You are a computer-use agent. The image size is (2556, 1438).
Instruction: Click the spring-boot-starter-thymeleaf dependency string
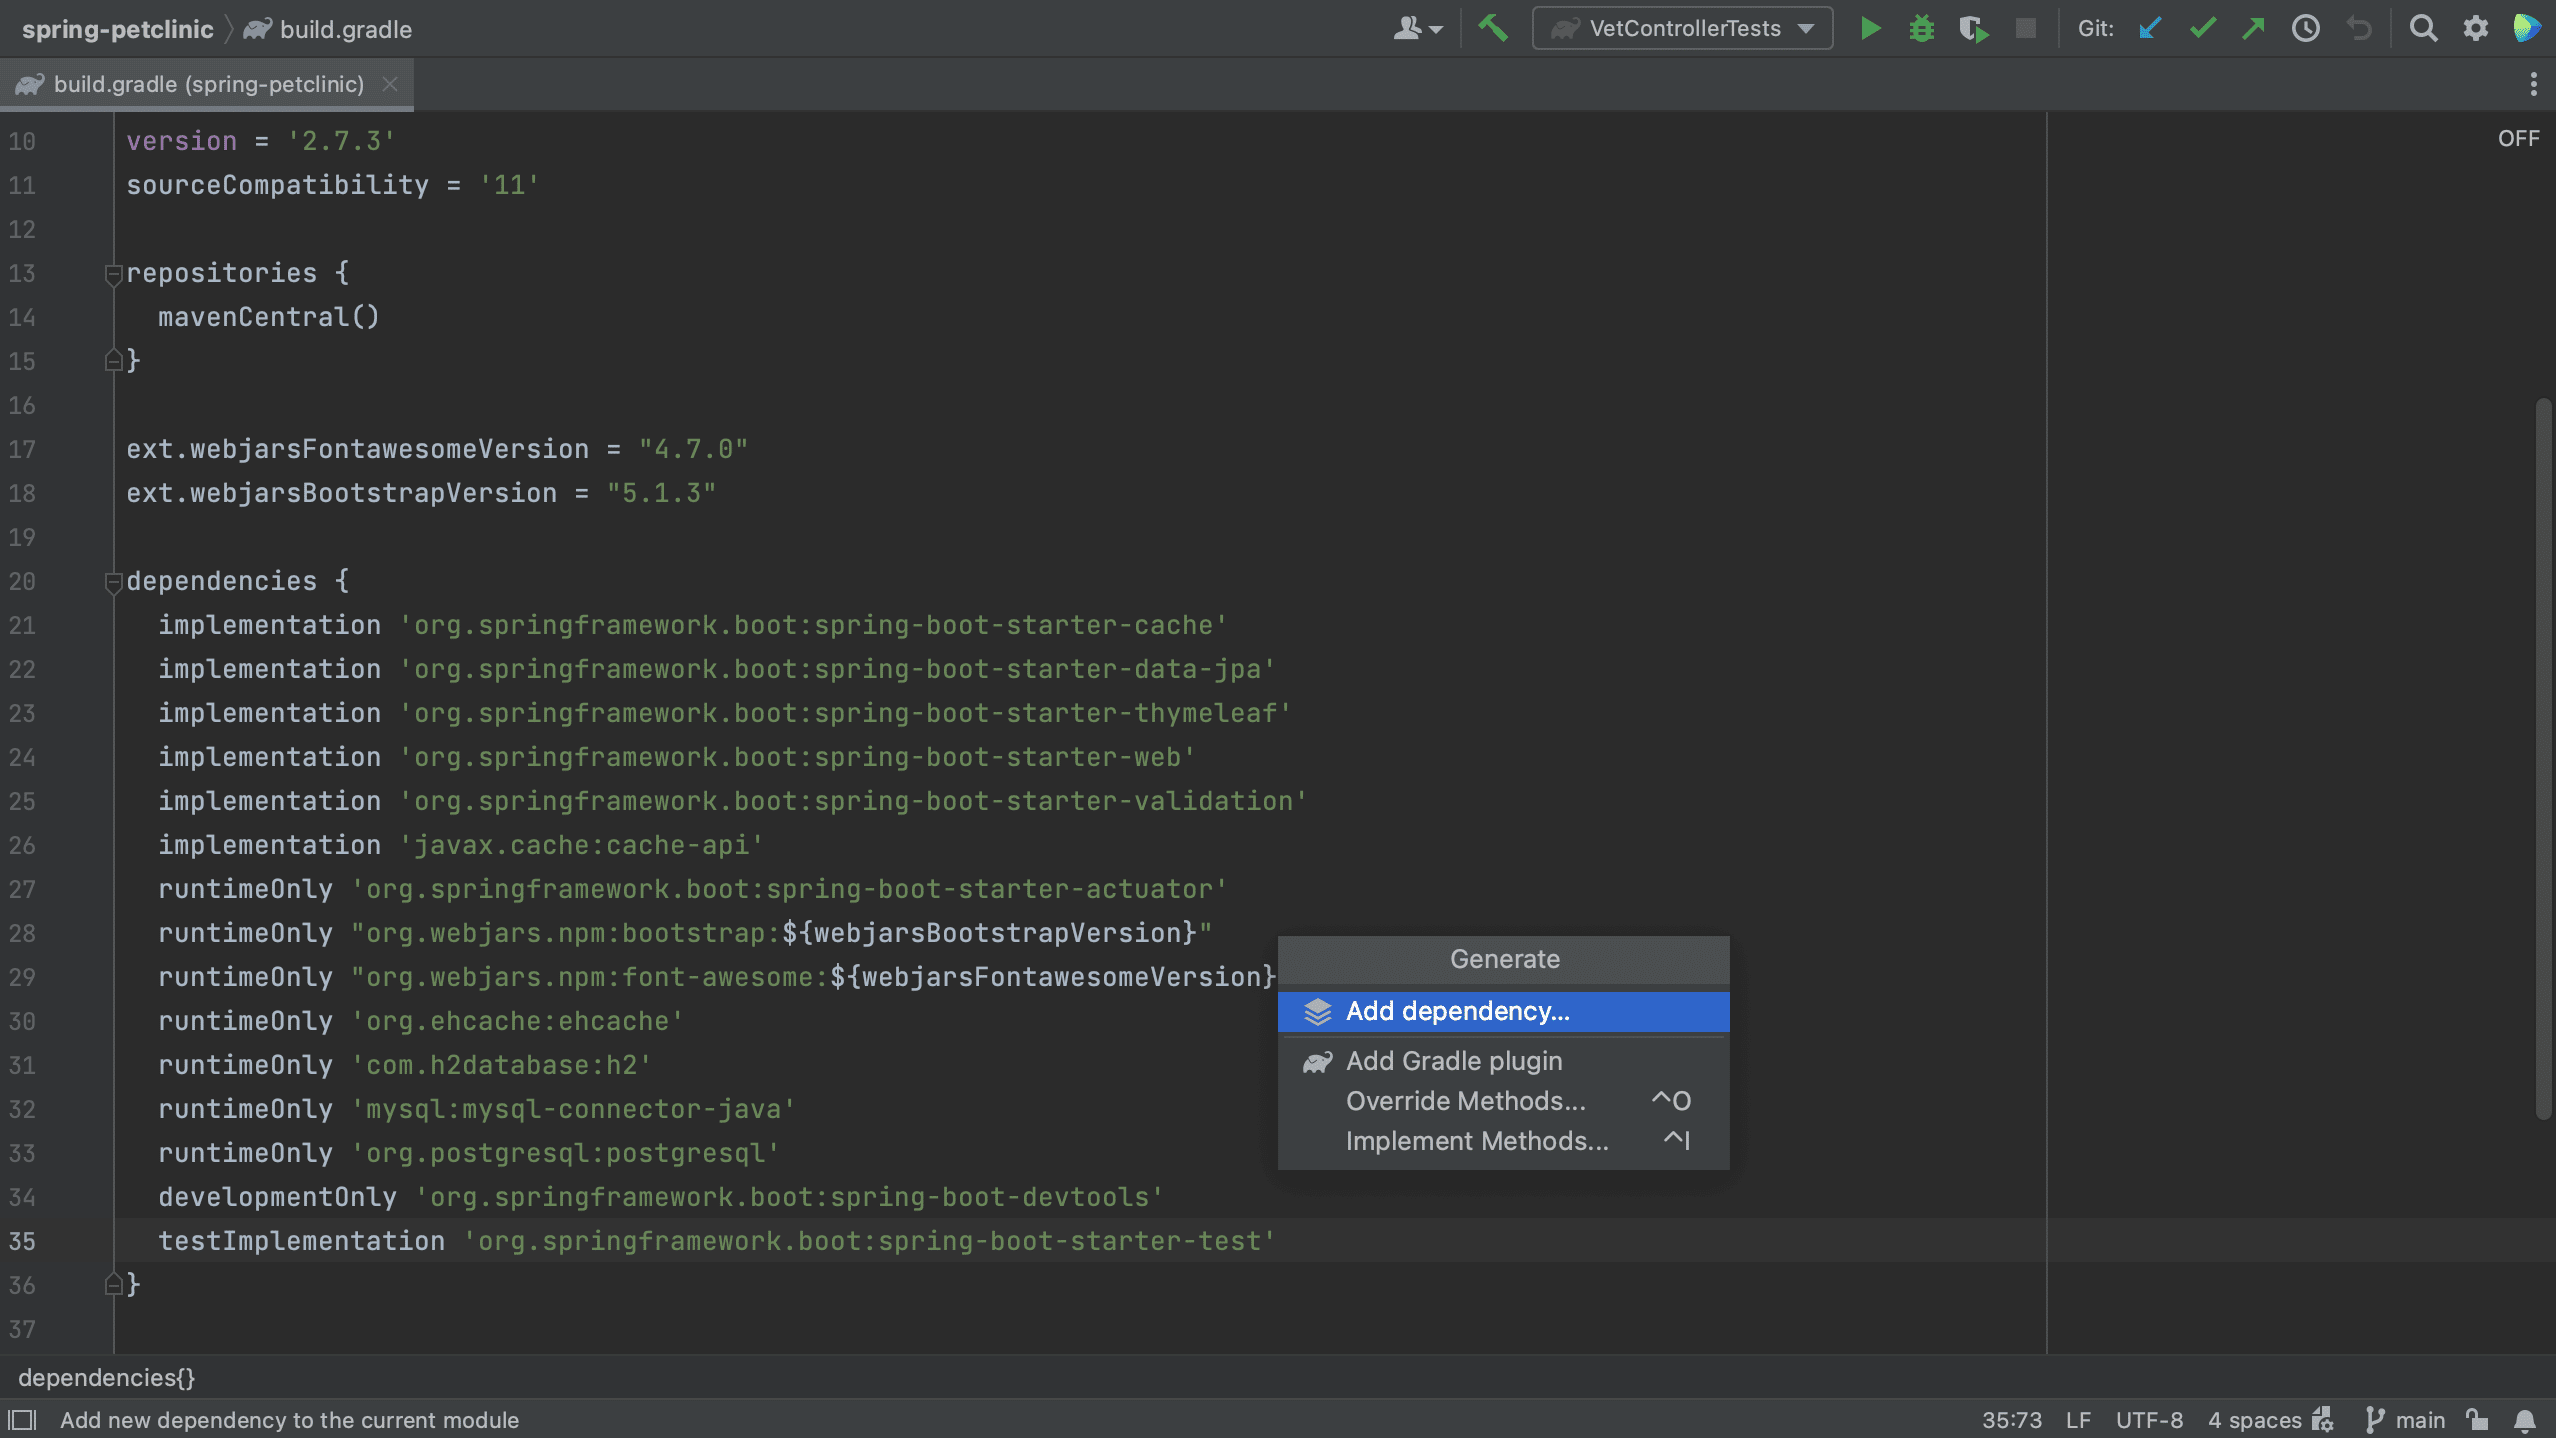pyautogui.click(x=845, y=713)
